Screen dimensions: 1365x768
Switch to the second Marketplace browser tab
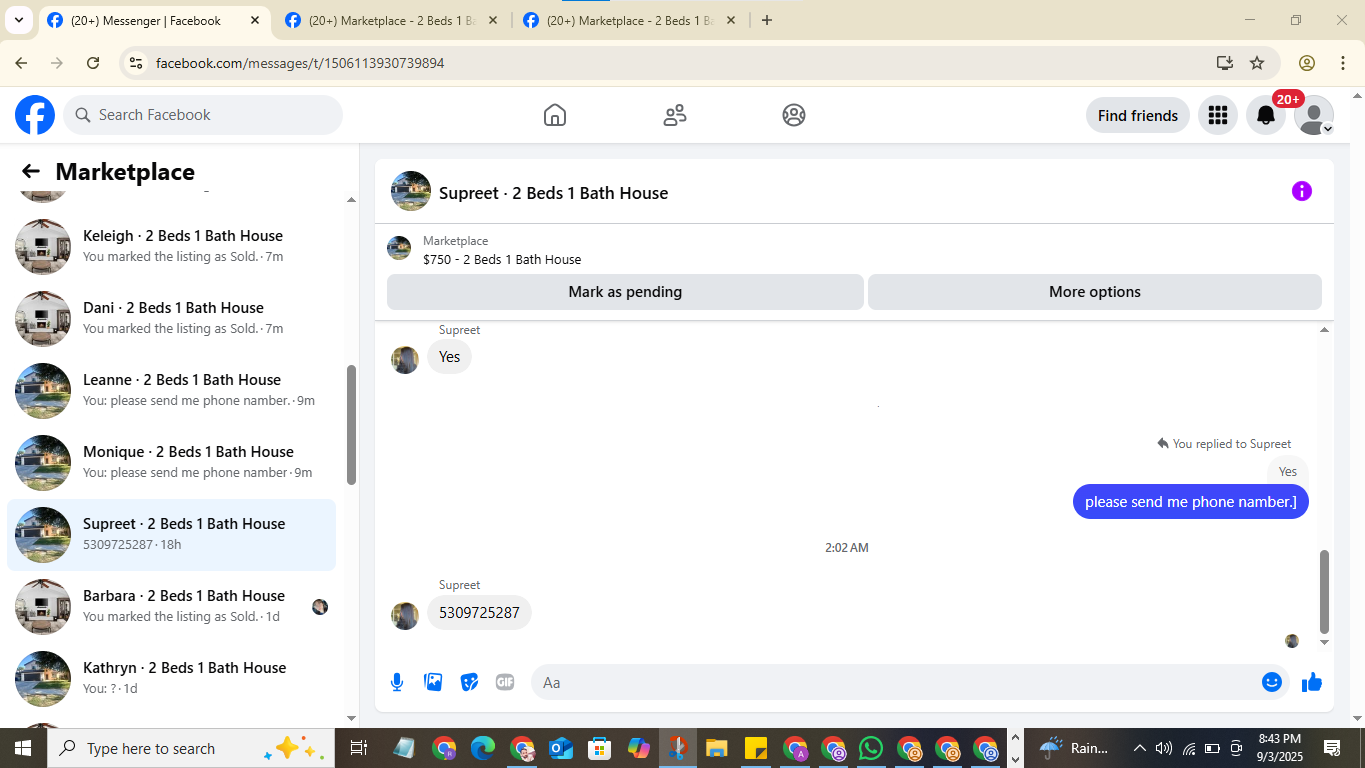coord(392,20)
